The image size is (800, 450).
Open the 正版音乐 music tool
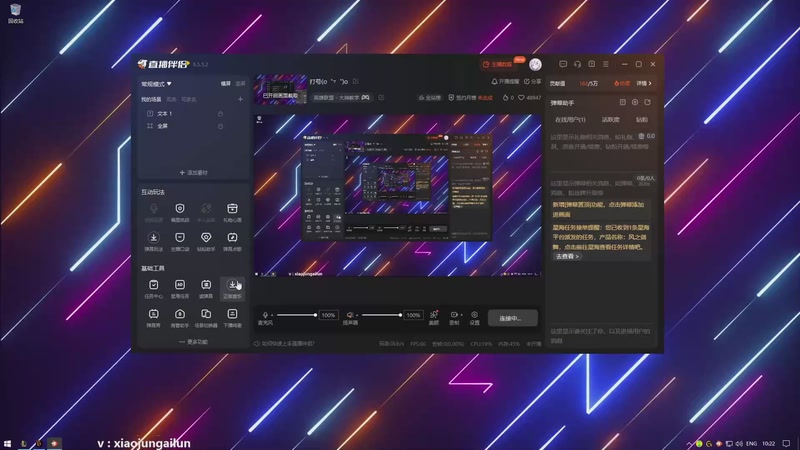pos(232,288)
